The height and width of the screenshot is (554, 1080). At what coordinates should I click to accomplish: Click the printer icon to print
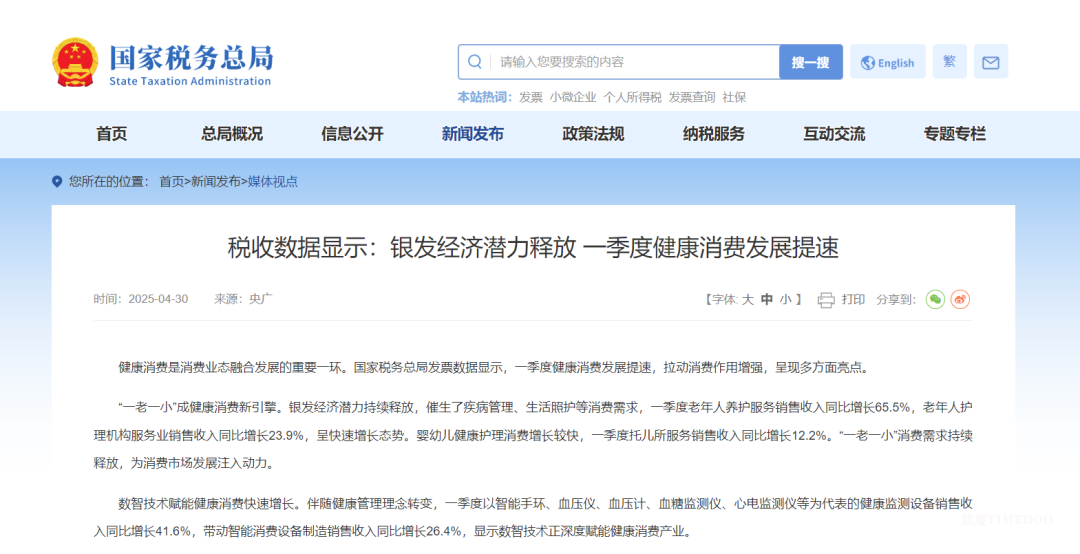[826, 300]
